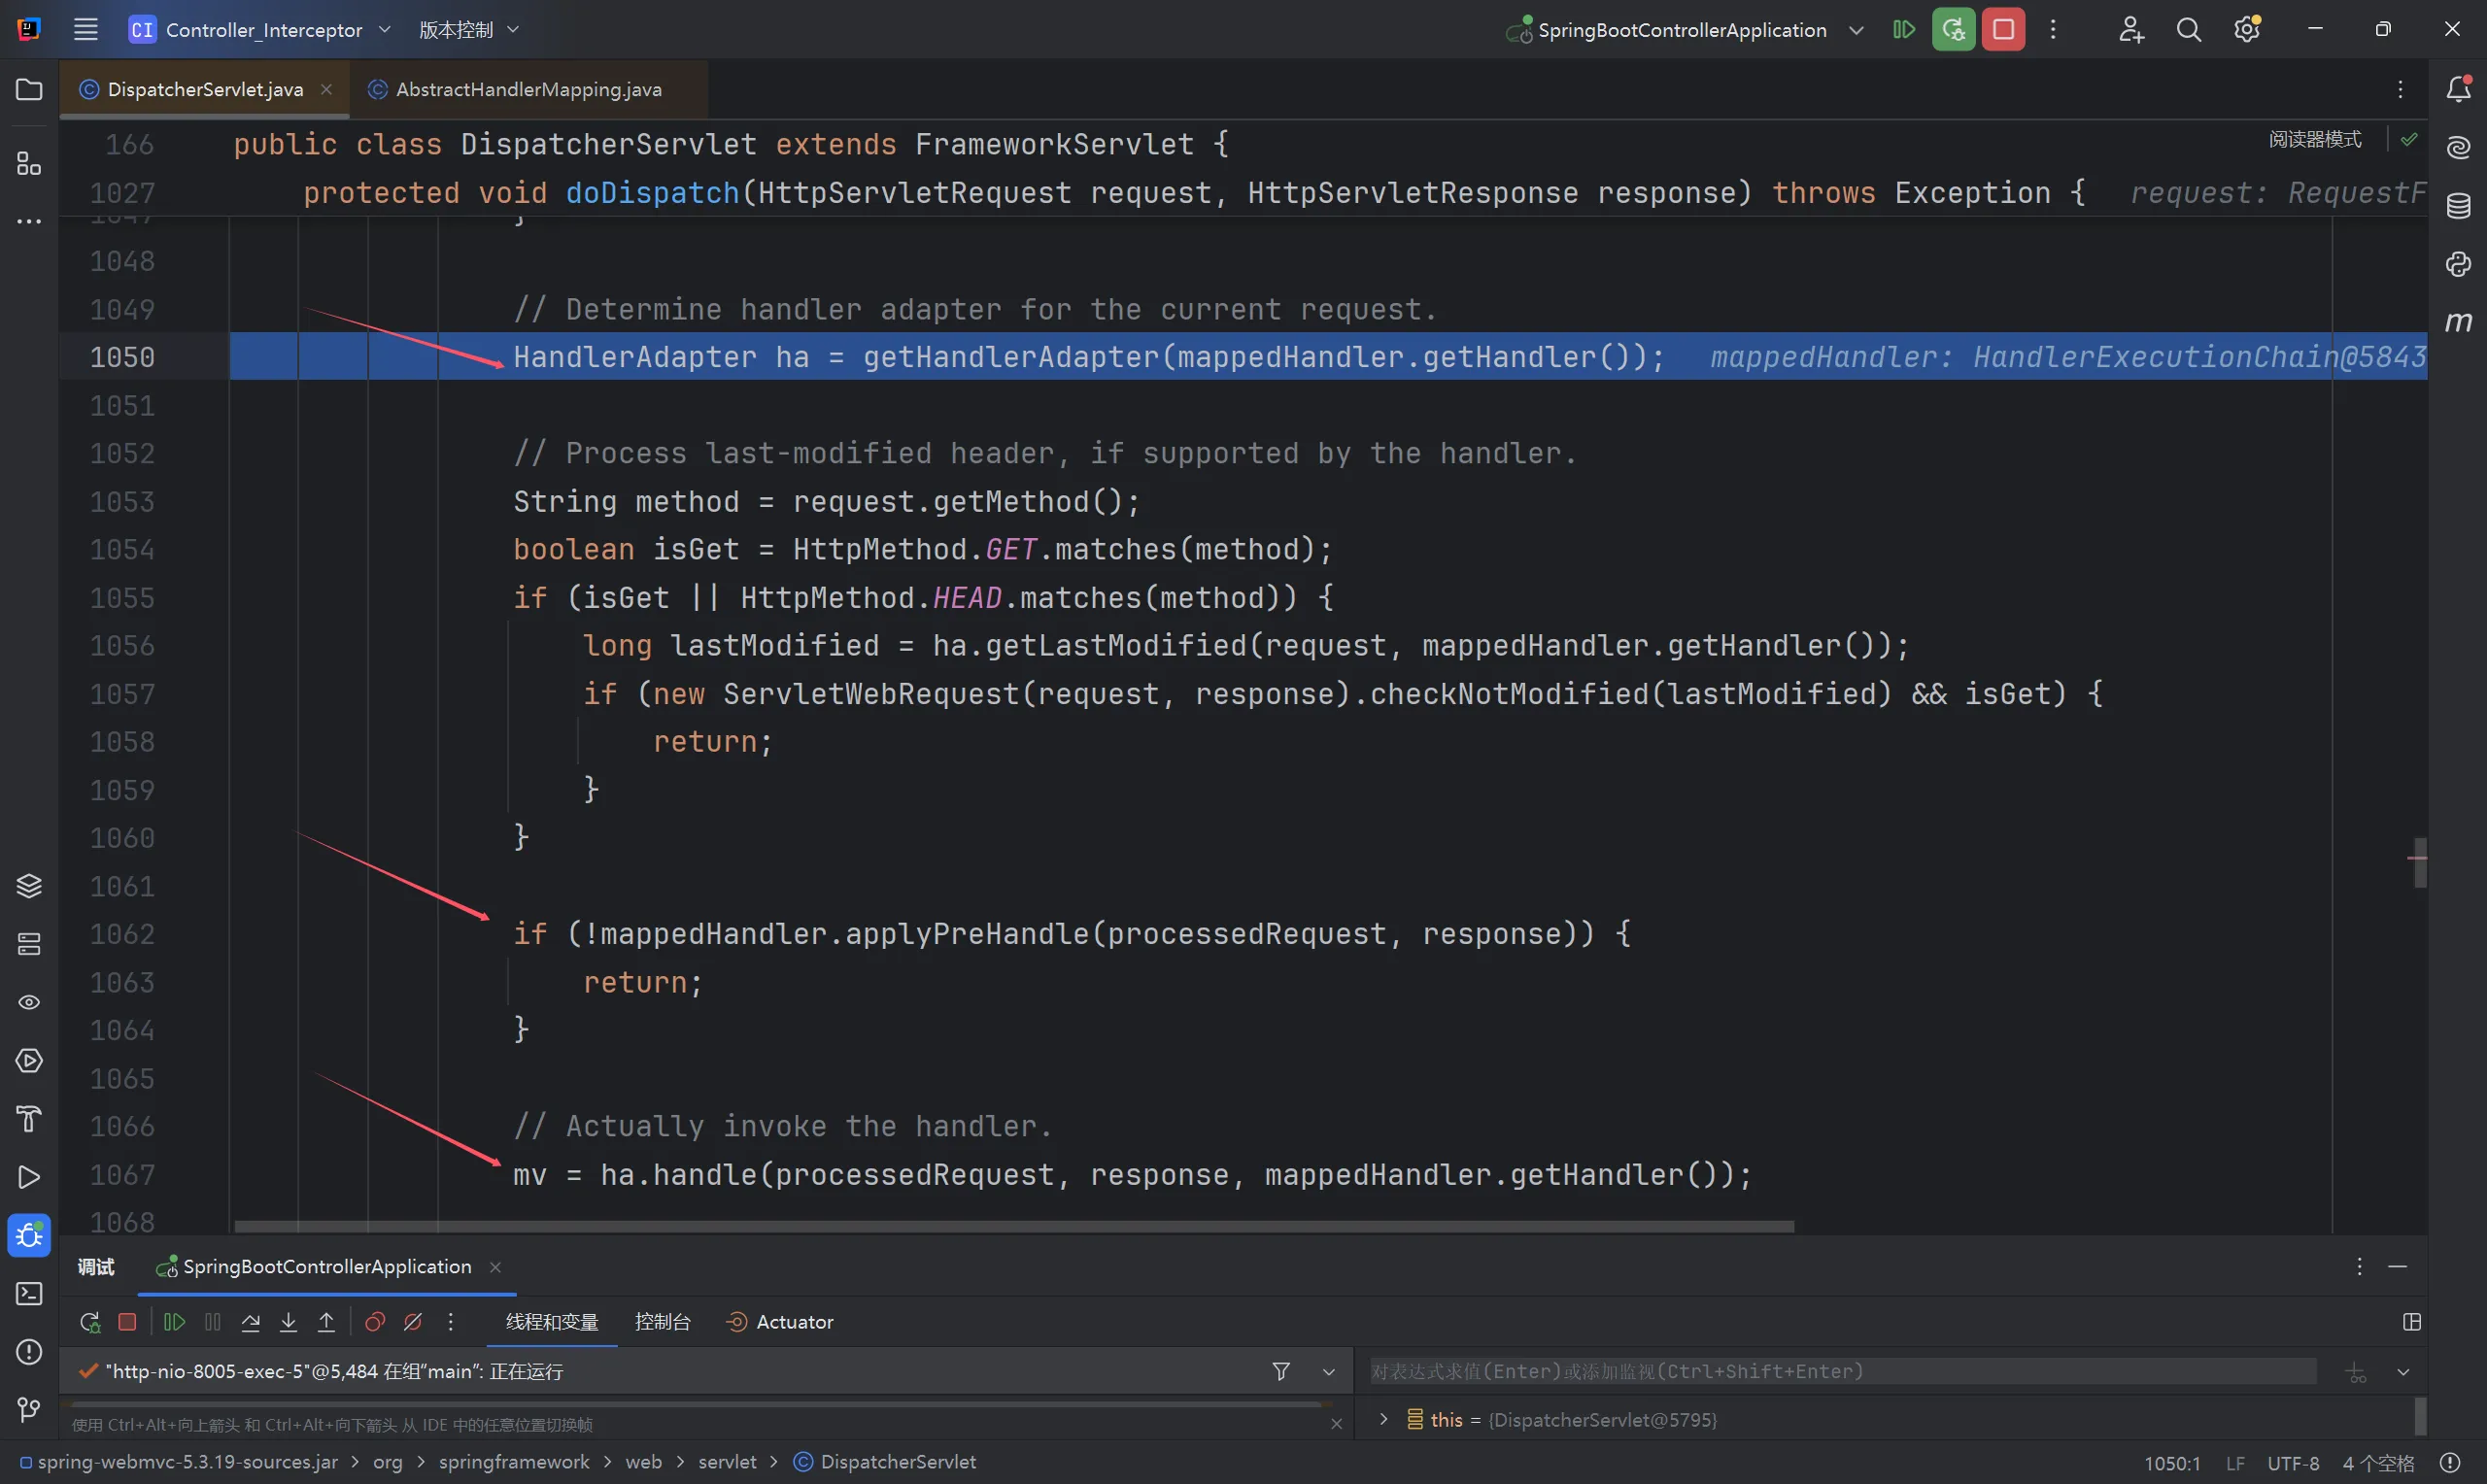
Task: Step into in the debugger
Action: click(288, 1322)
